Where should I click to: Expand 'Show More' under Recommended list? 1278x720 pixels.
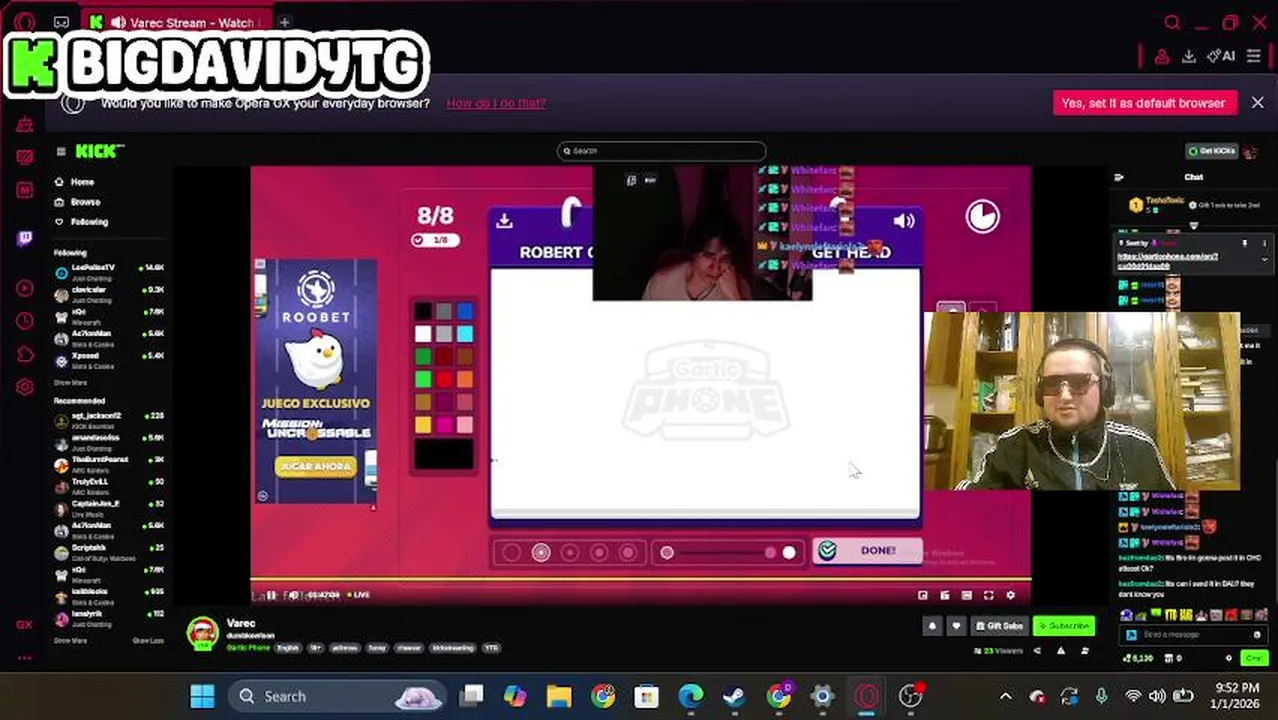click(70, 641)
